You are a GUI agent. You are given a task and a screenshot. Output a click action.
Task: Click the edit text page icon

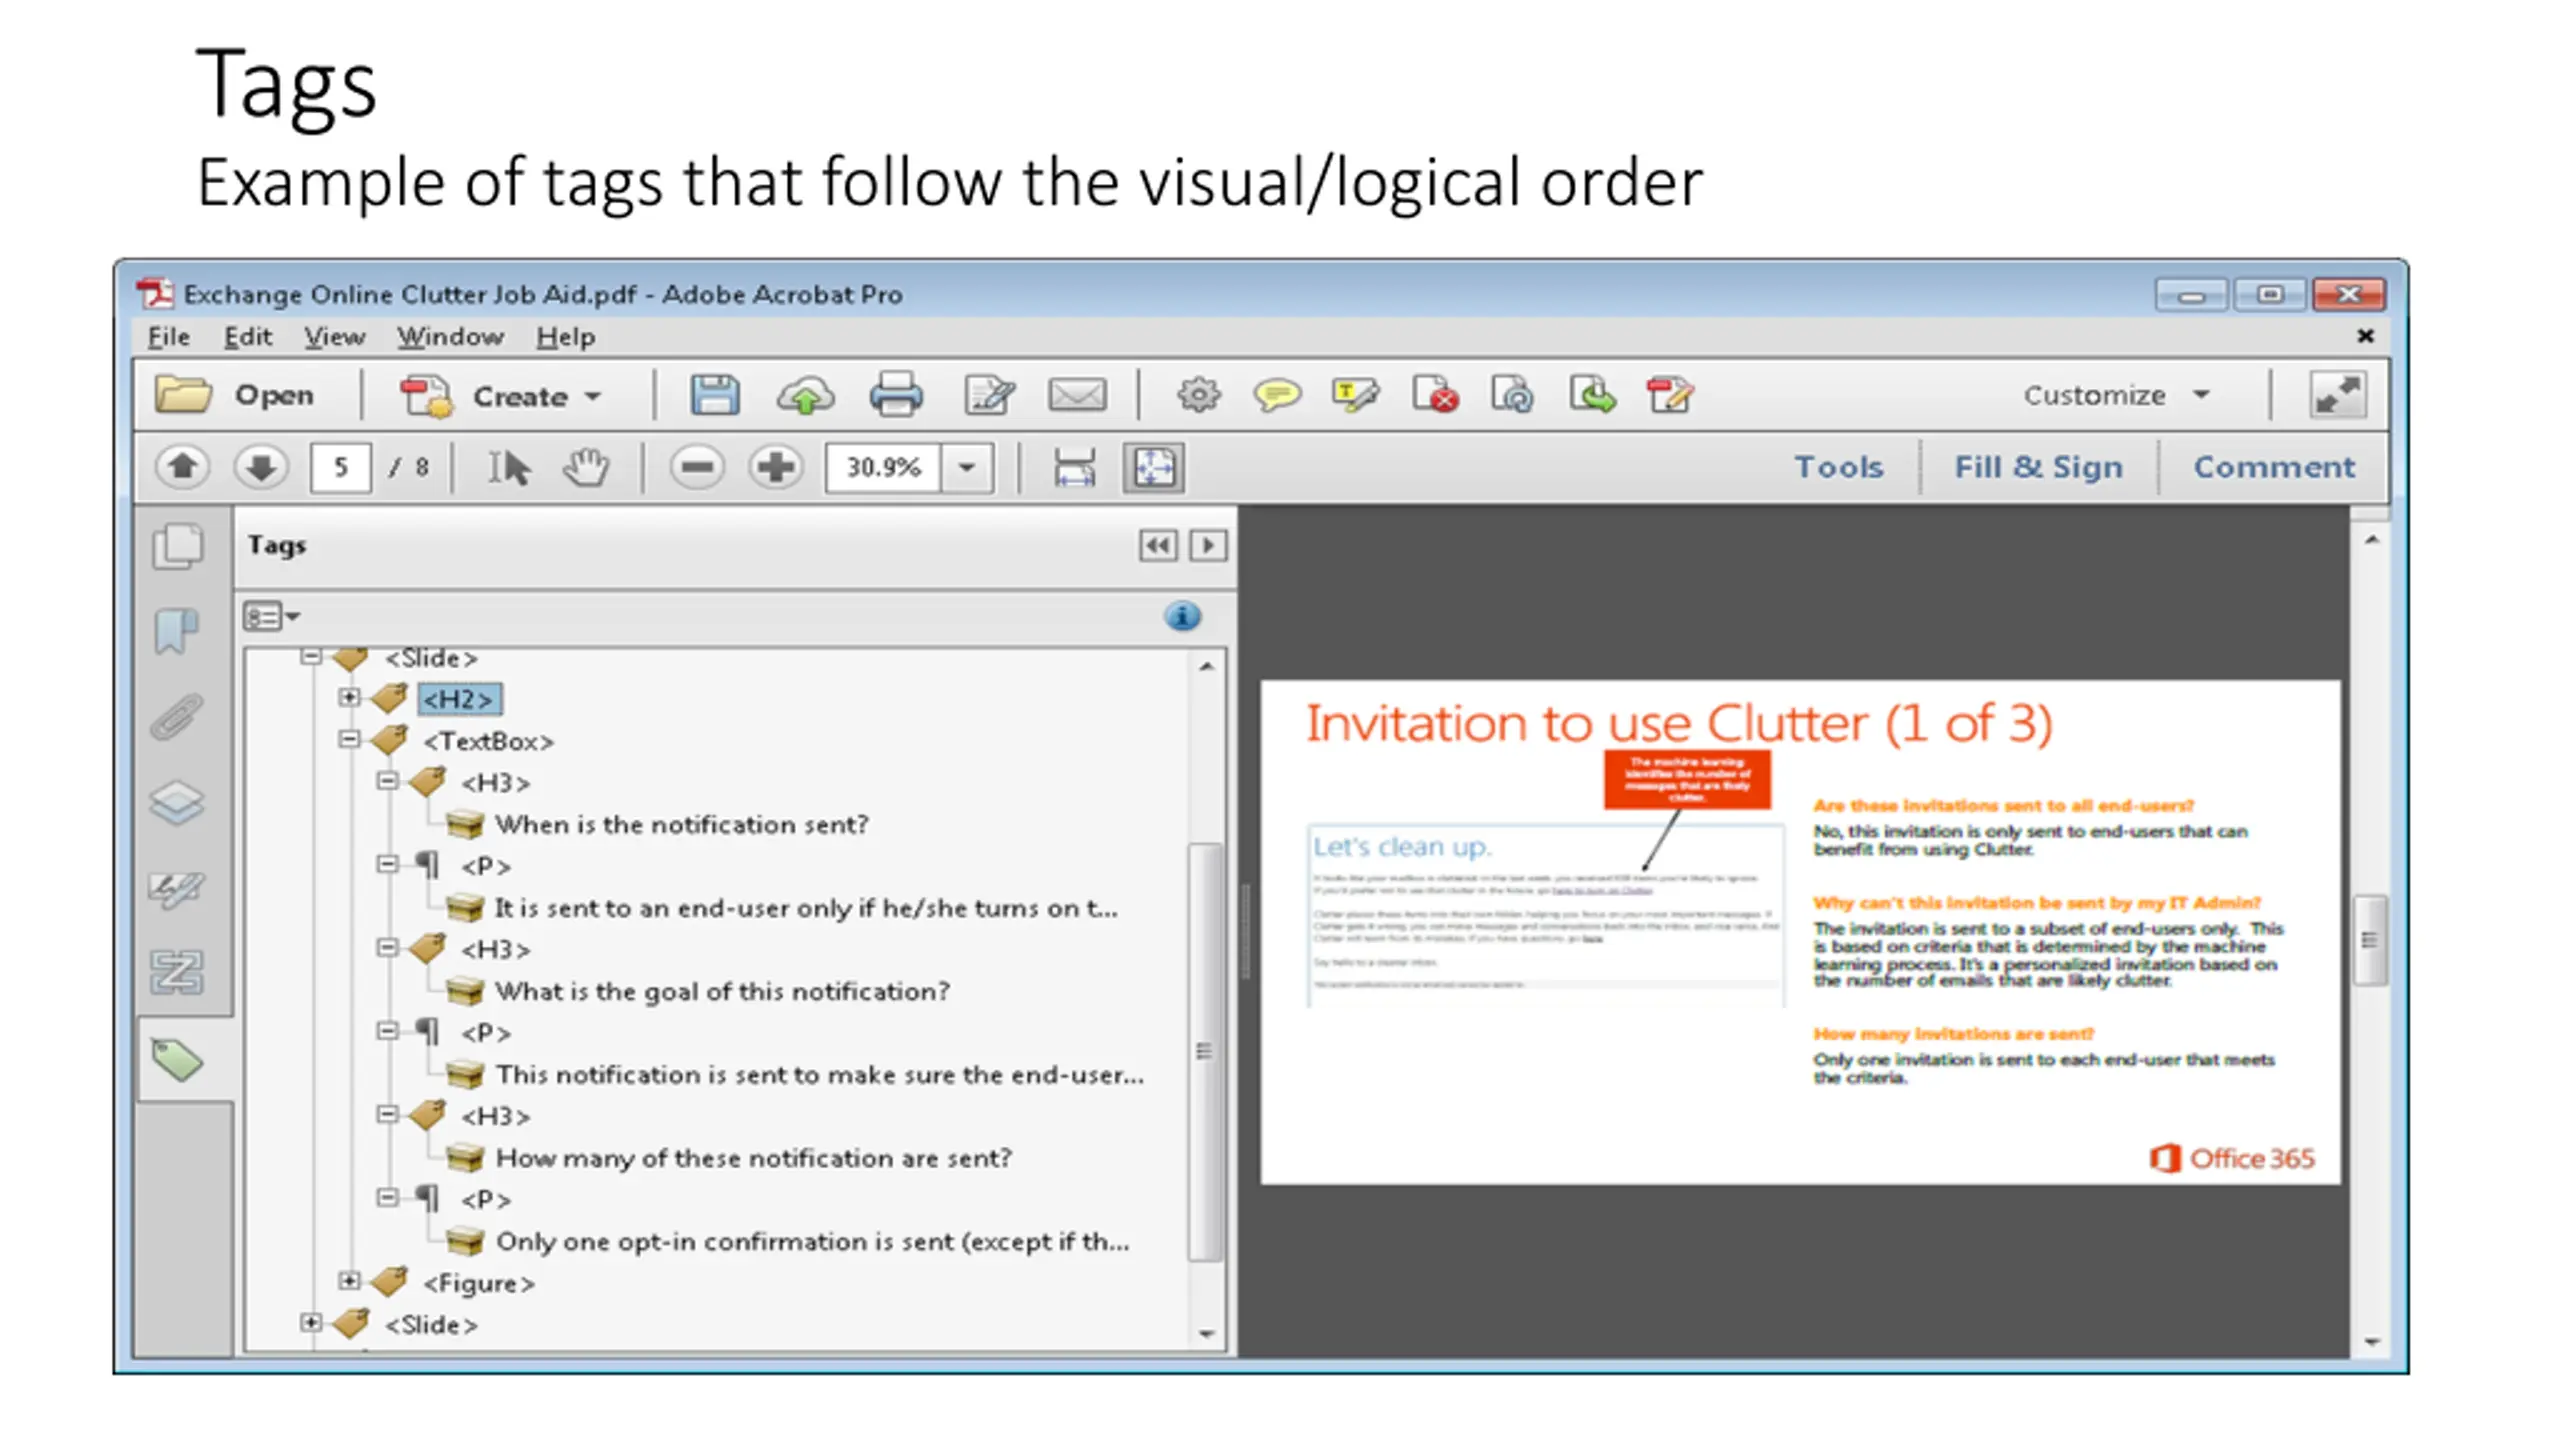click(x=989, y=395)
